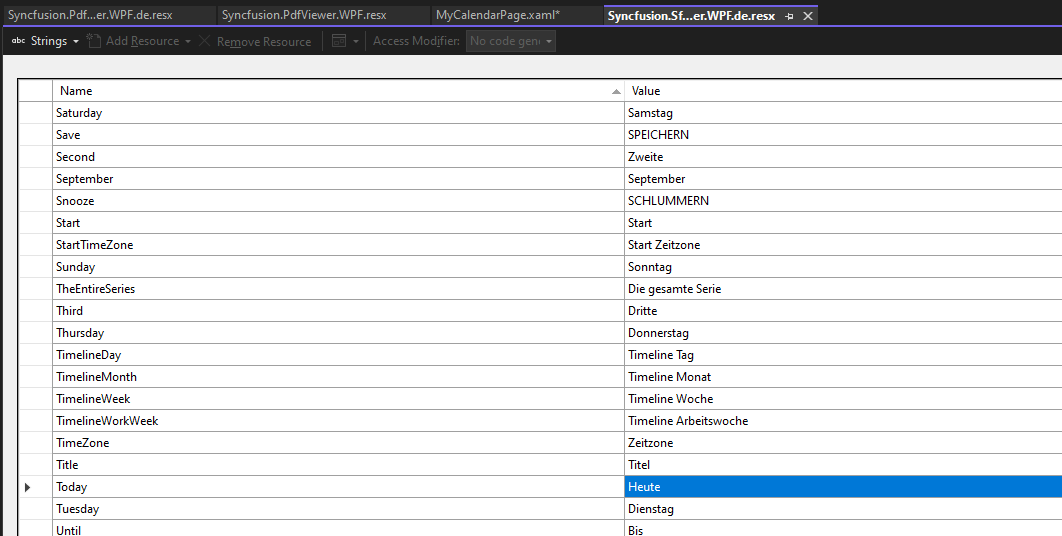
Task: Click the Die gesamte Serie value cell
Action: coord(842,289)
